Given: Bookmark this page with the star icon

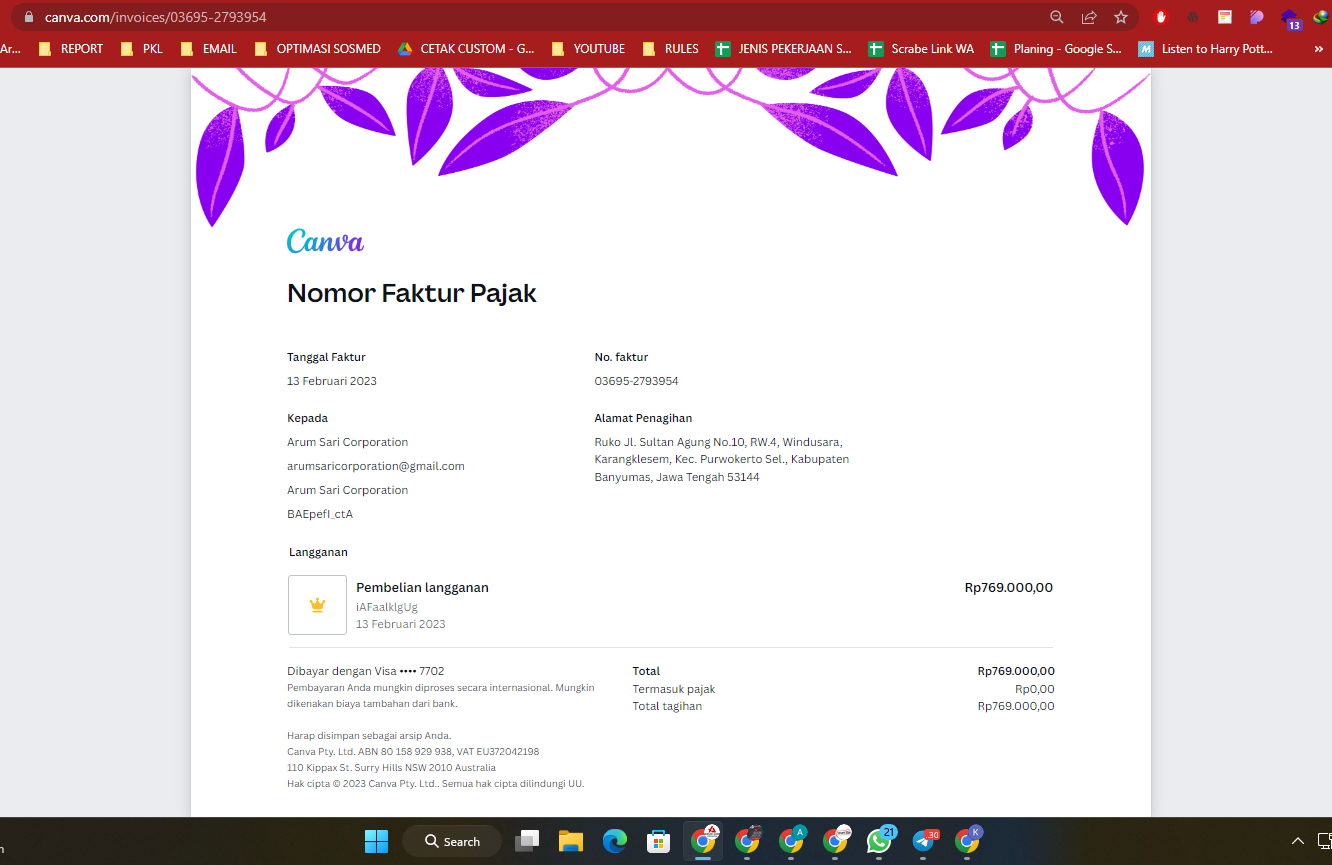Looking at the screenshot, I should pyautogui.click(x=1121, y=17).
